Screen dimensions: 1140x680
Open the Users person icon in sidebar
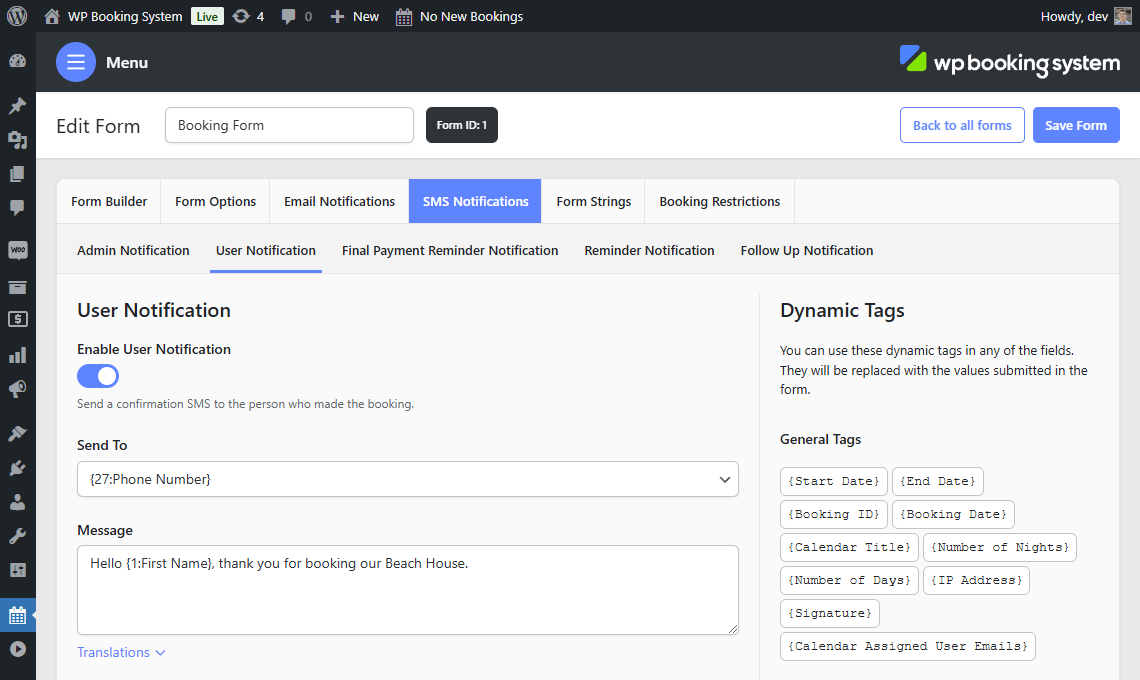click(x=17, y=502)
